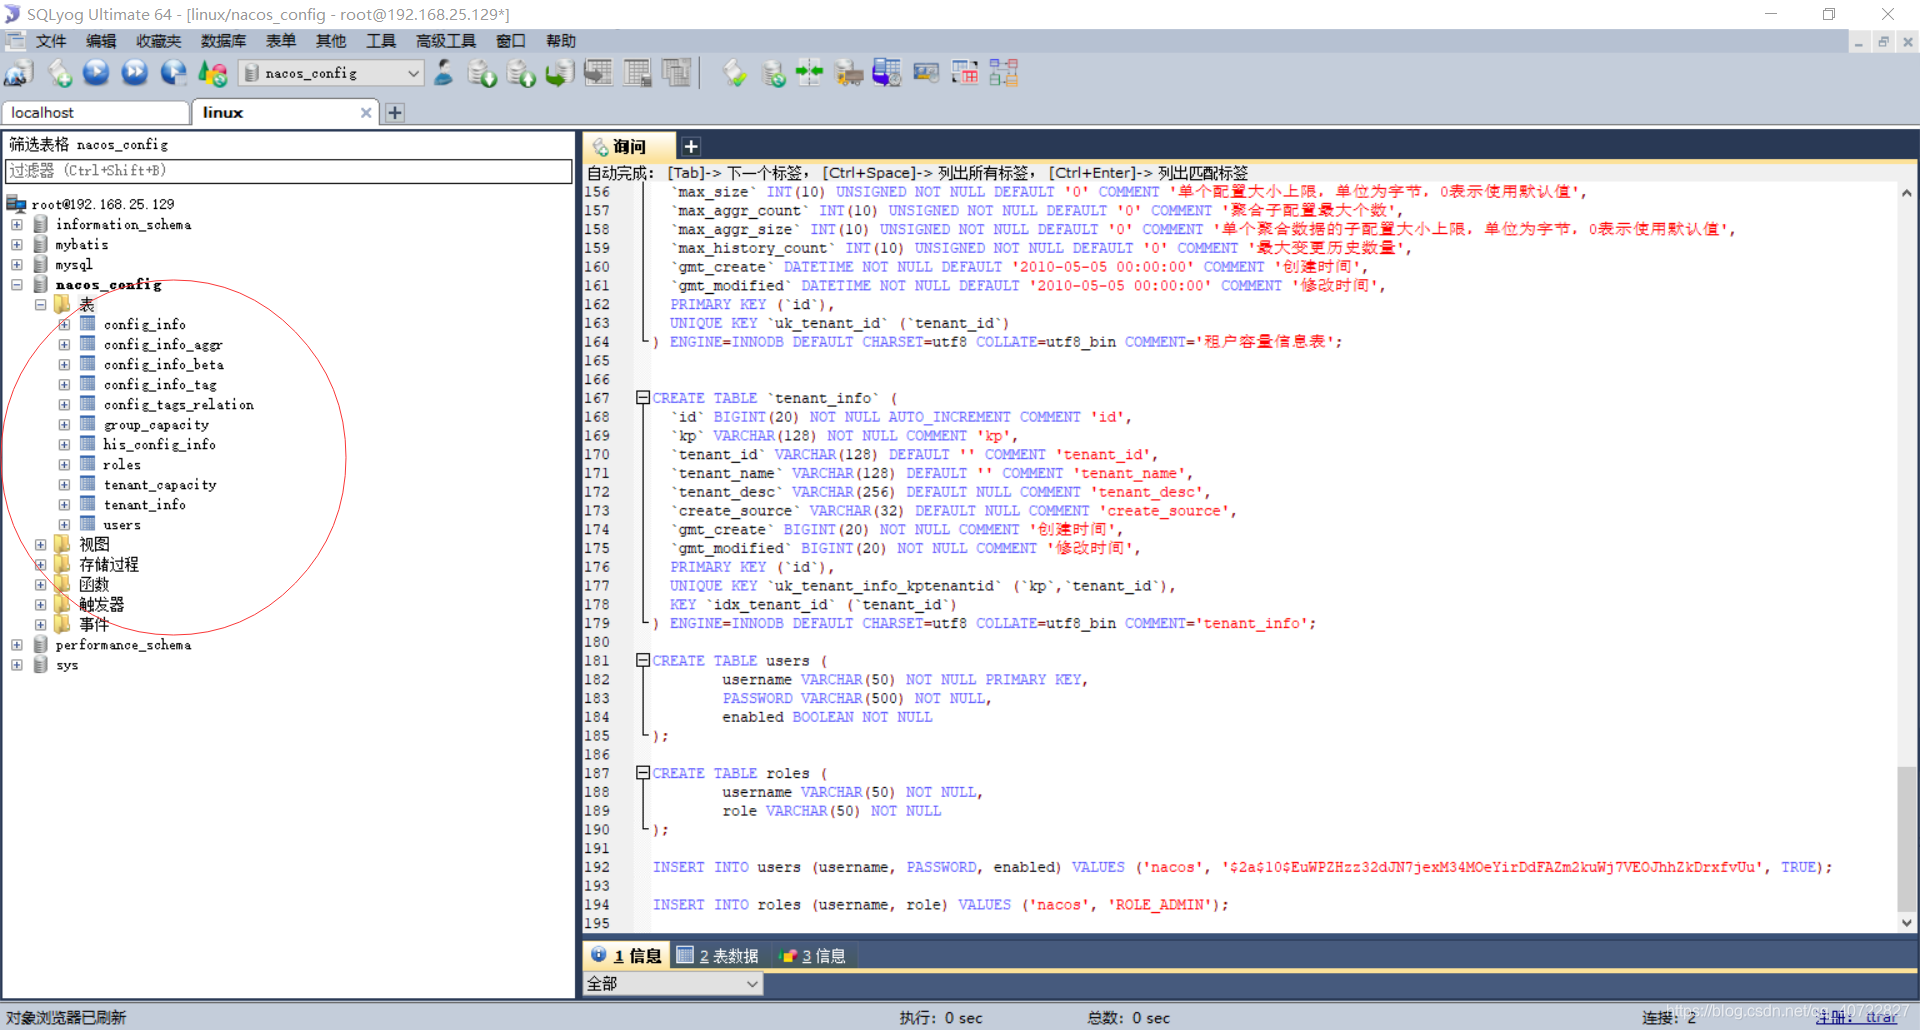
Task: Open the 高级工具 menu
Action: click(x=446, y=41)
